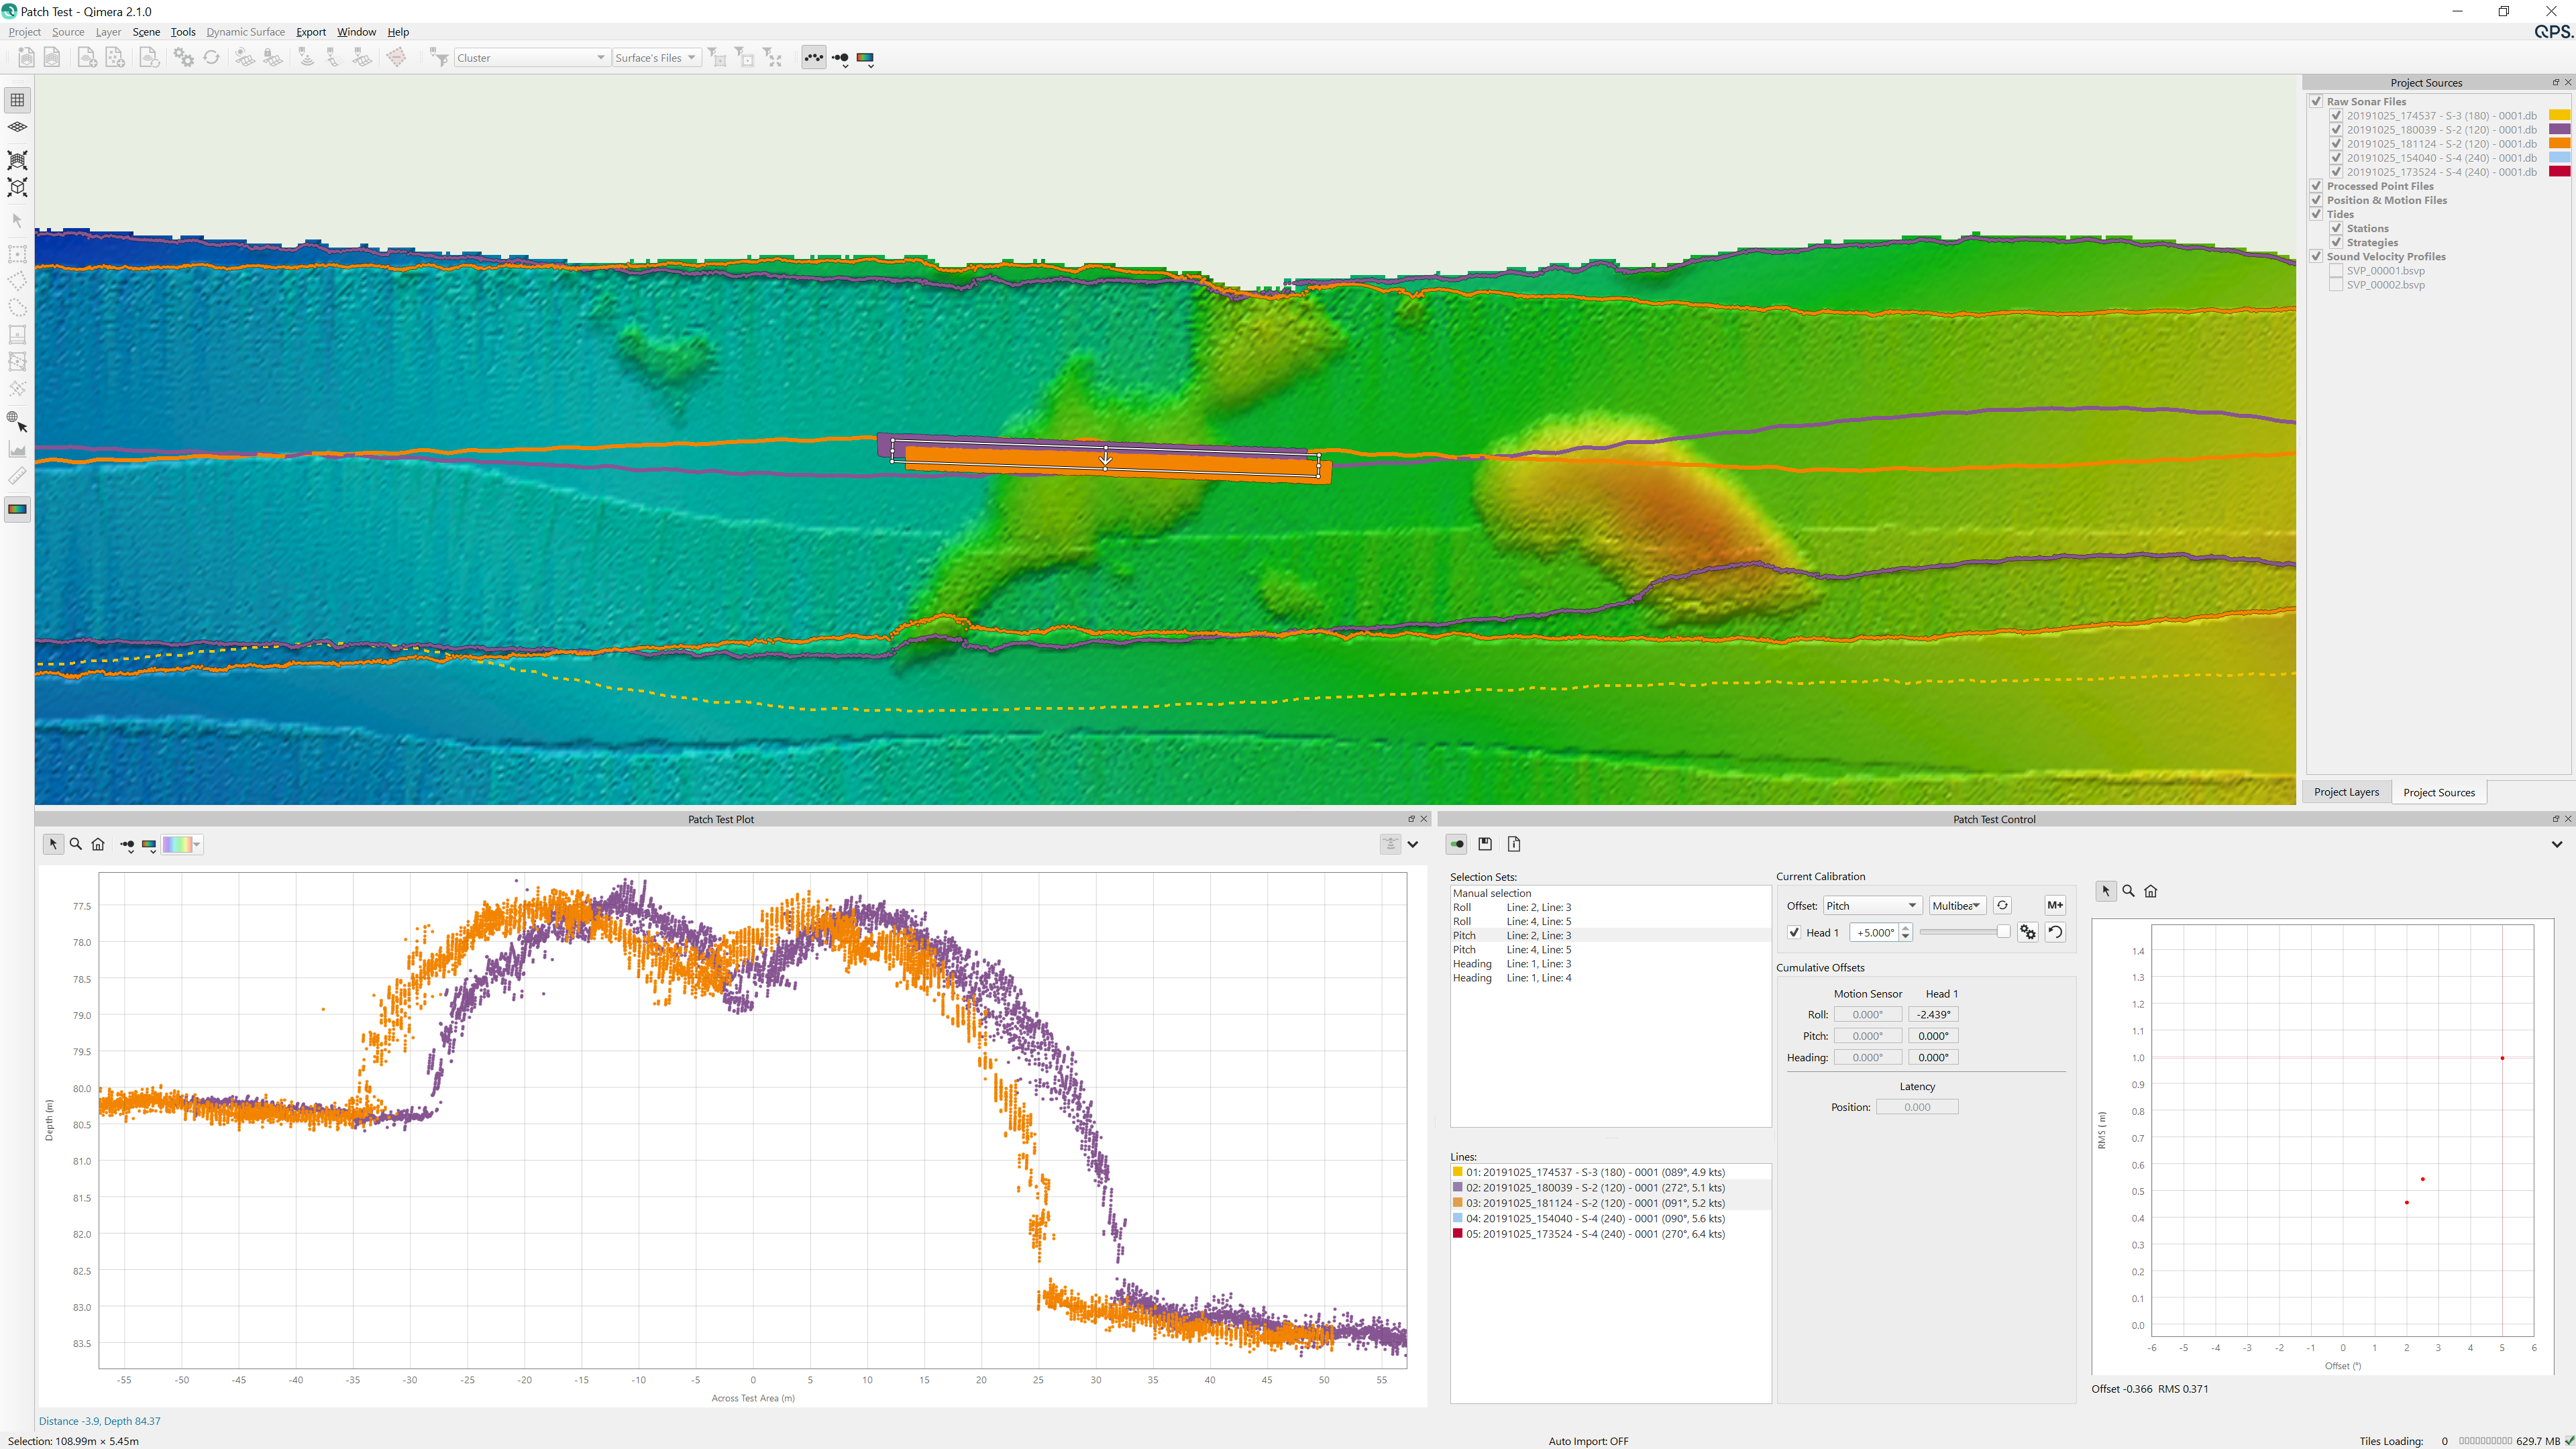Open the Cluster filter dropdown

(x=531, y=58)
